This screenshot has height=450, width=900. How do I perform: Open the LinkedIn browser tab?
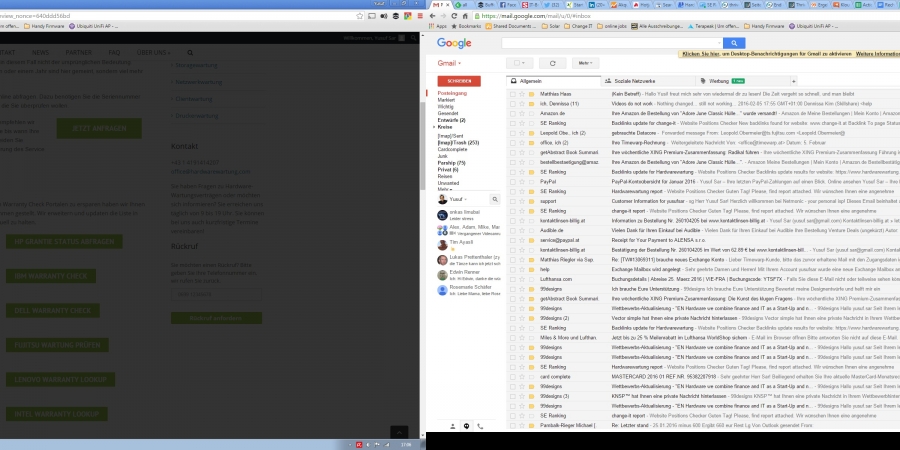(596, 5)
